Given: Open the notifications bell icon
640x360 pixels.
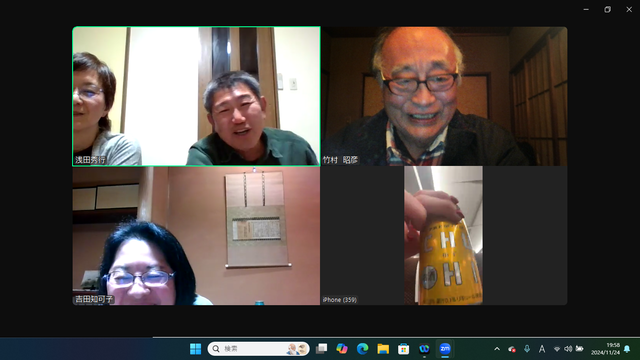Looking at the screenshot, I should click(627, 349).
